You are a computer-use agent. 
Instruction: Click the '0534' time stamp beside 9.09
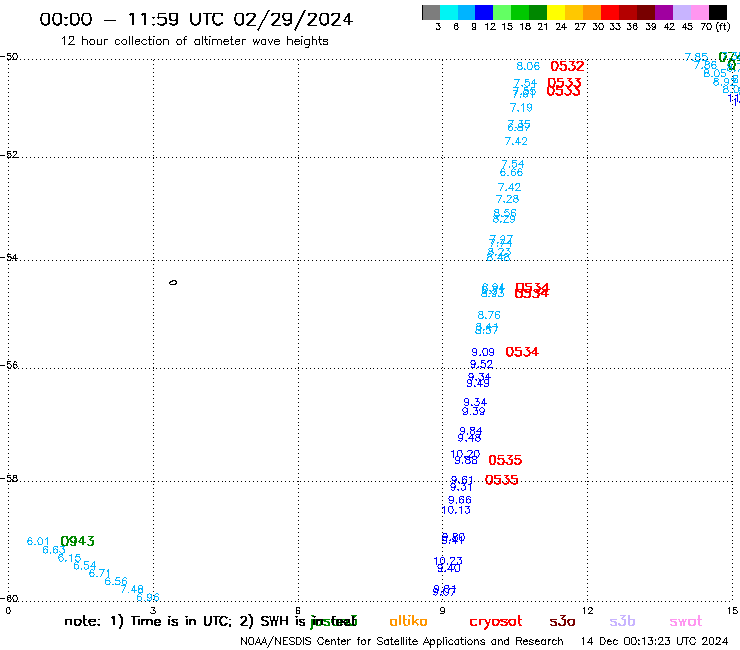(x=522, y=352)
